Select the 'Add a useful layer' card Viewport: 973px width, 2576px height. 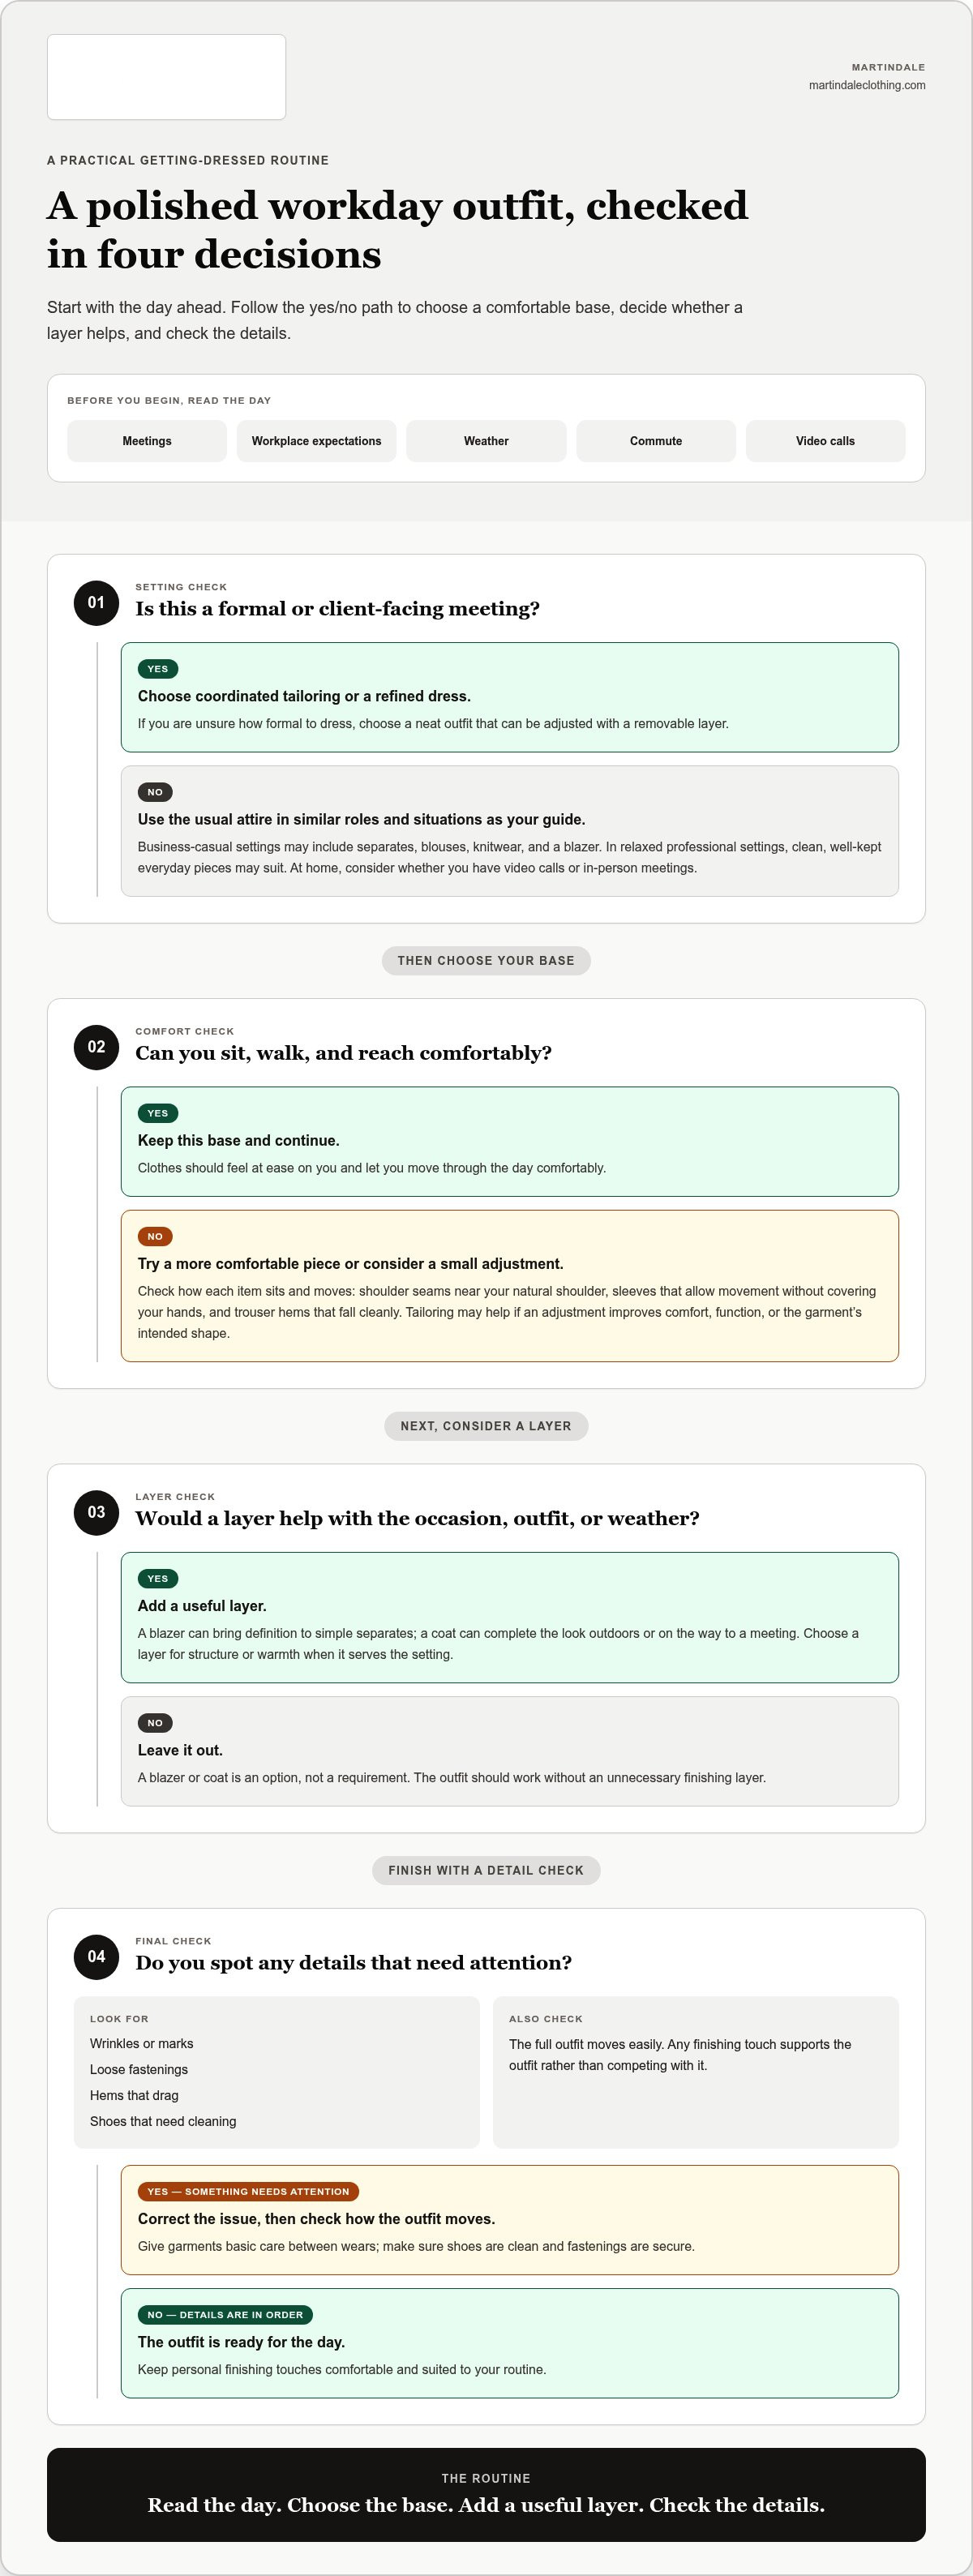[x=510, y=1617]
